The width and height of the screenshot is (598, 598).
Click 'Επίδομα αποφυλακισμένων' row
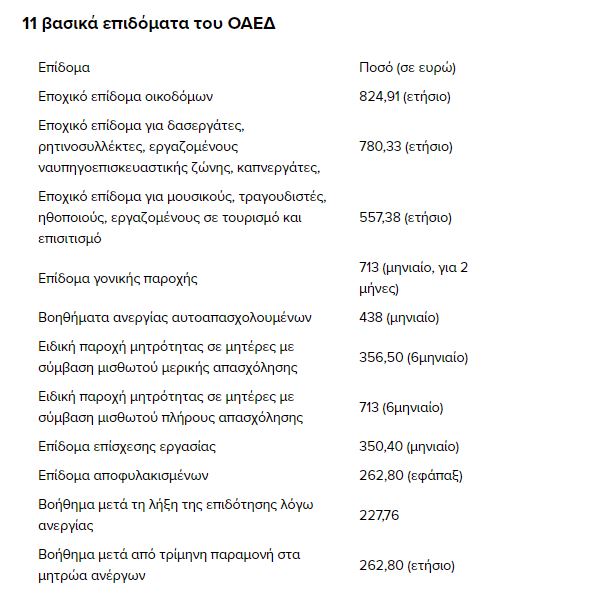[123, 476]
